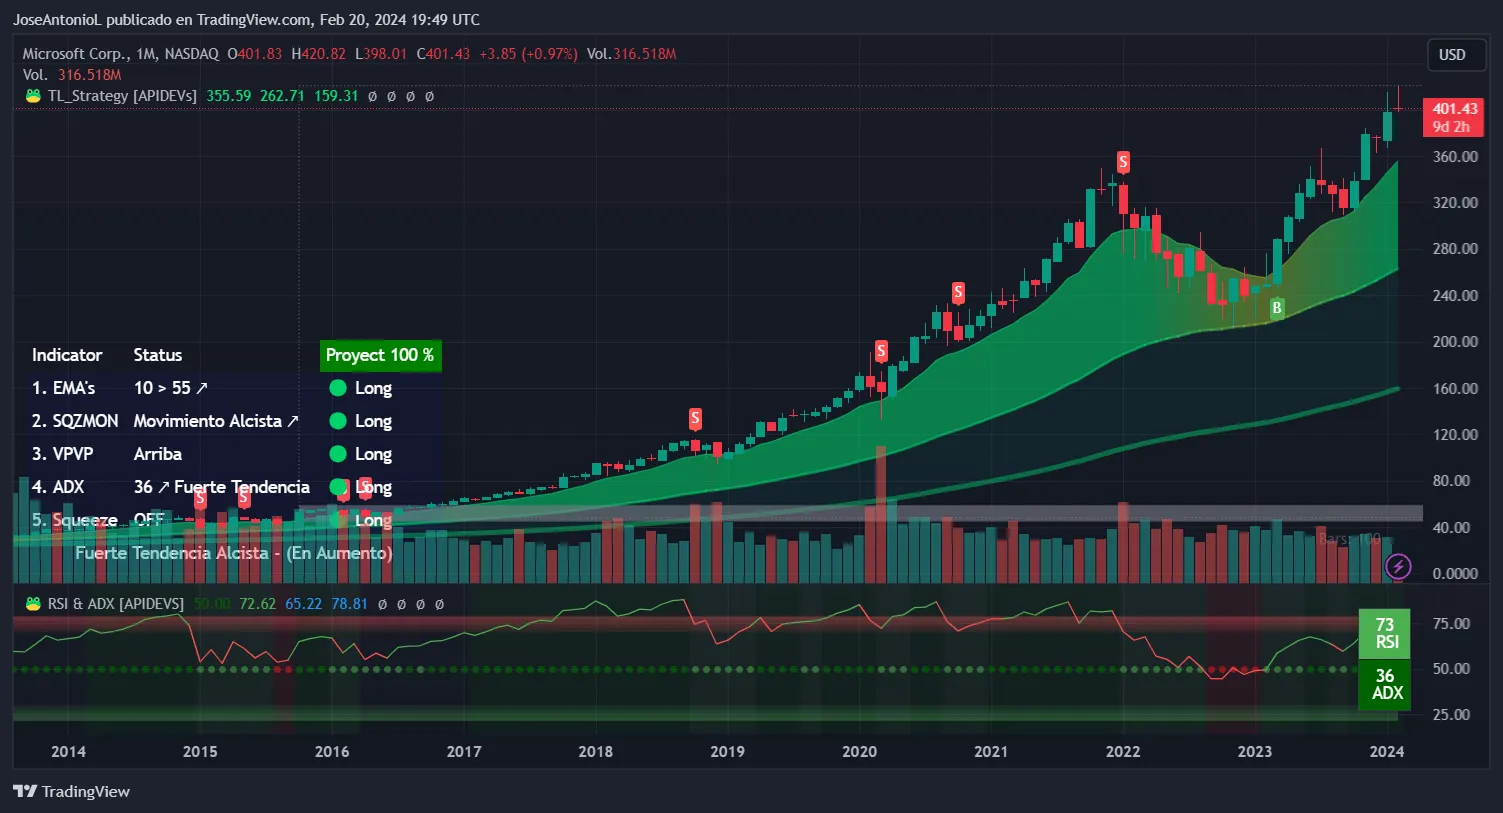Click the 2017 label on time axis
The width and height of the screenshot is (1503, 813).
(464, 751)
